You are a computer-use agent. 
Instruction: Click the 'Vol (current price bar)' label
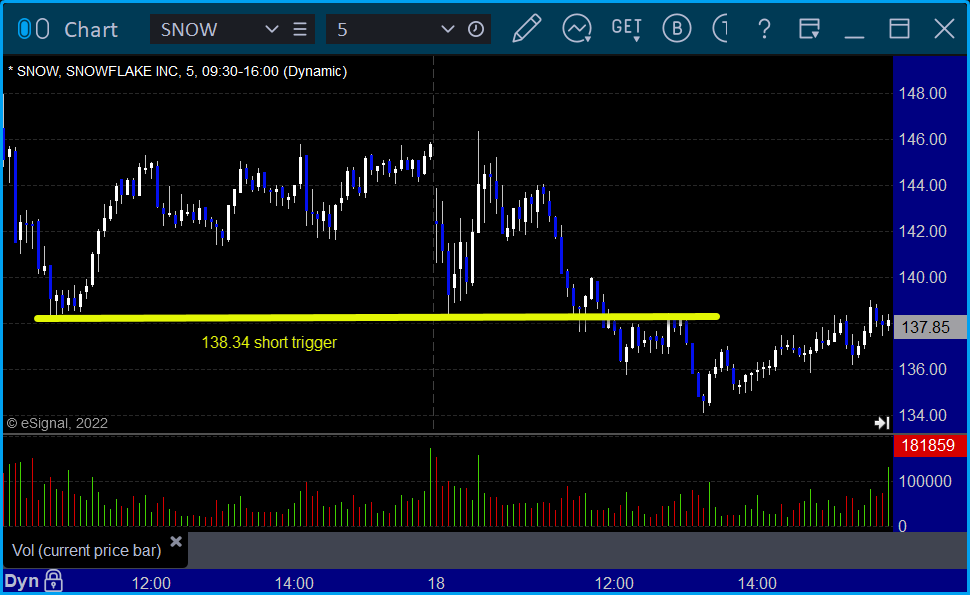87,550
